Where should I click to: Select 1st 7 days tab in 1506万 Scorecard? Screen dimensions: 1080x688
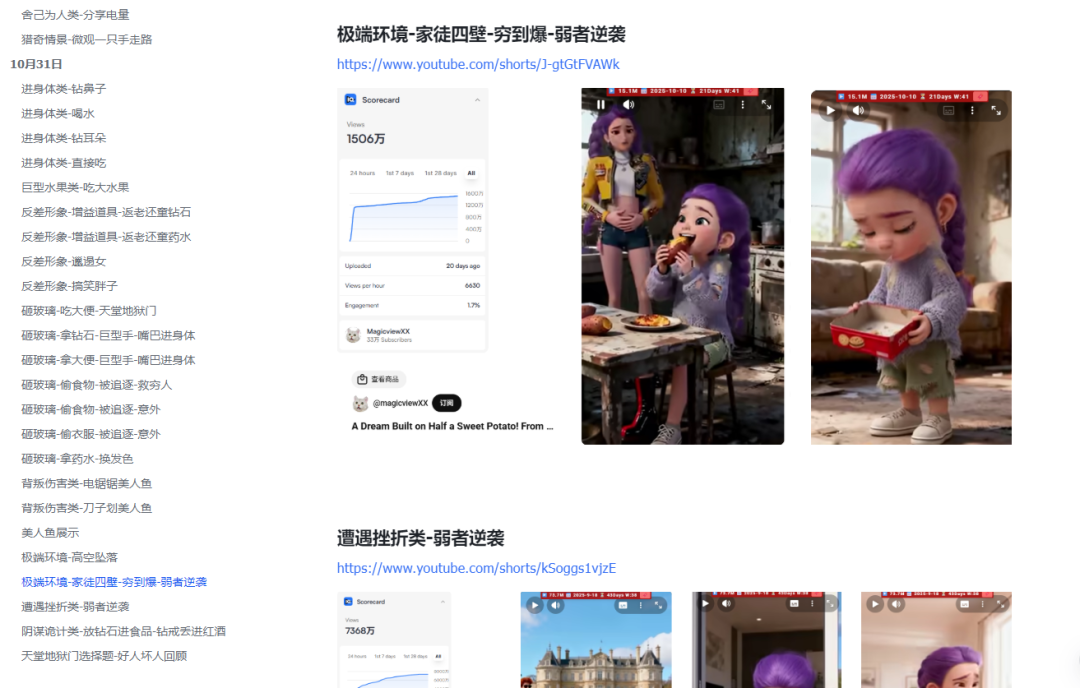pos(400,173)
